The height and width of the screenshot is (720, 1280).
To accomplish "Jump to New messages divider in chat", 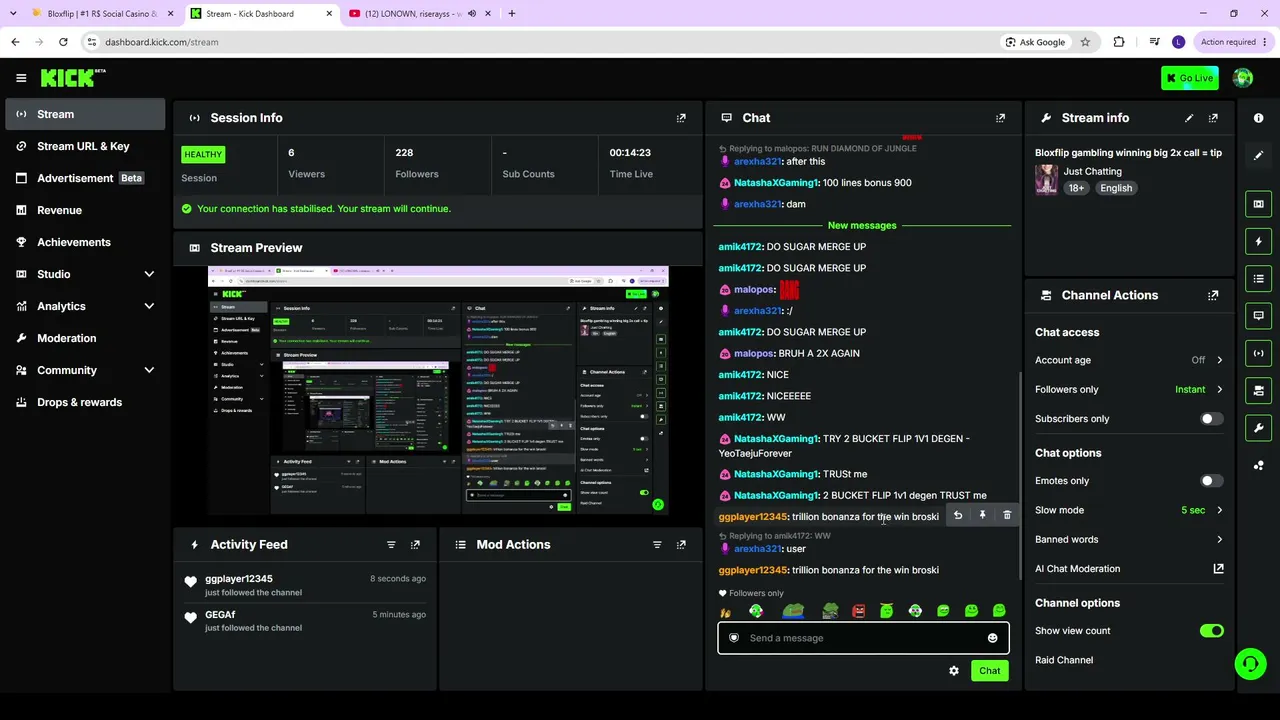I will point(862,225).
